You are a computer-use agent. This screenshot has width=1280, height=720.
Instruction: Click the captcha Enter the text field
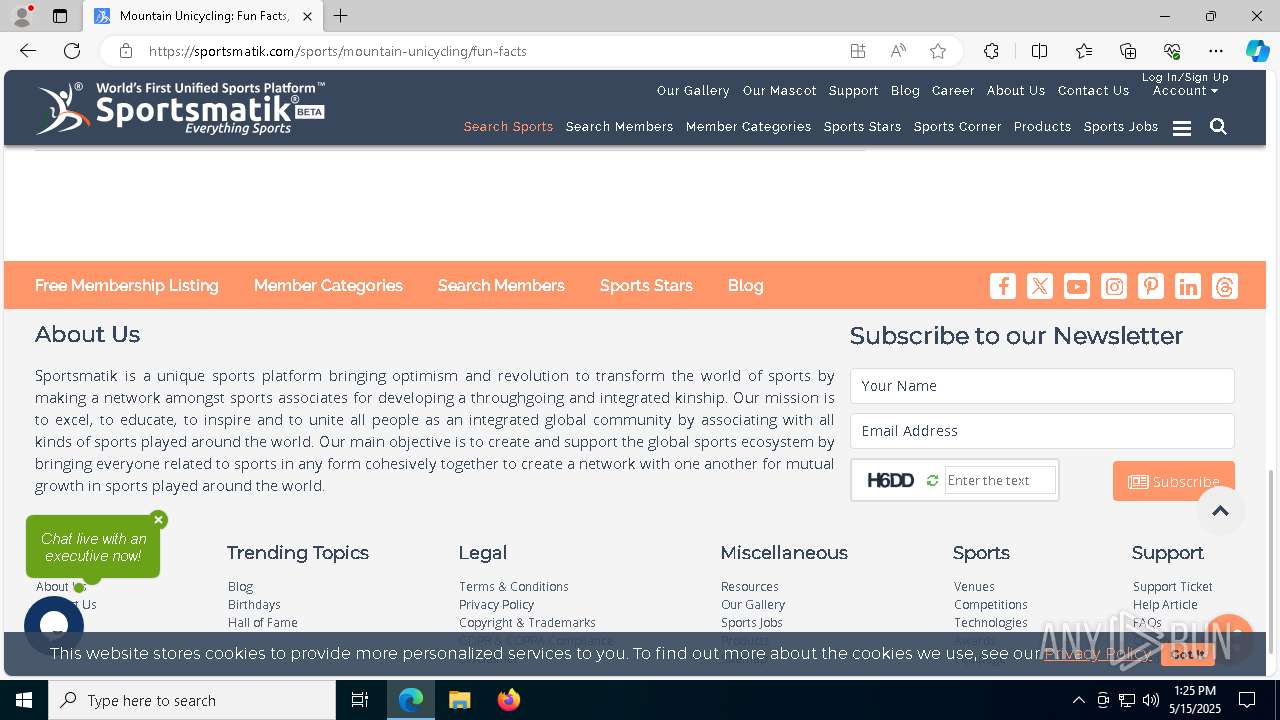coord(1000,481)
